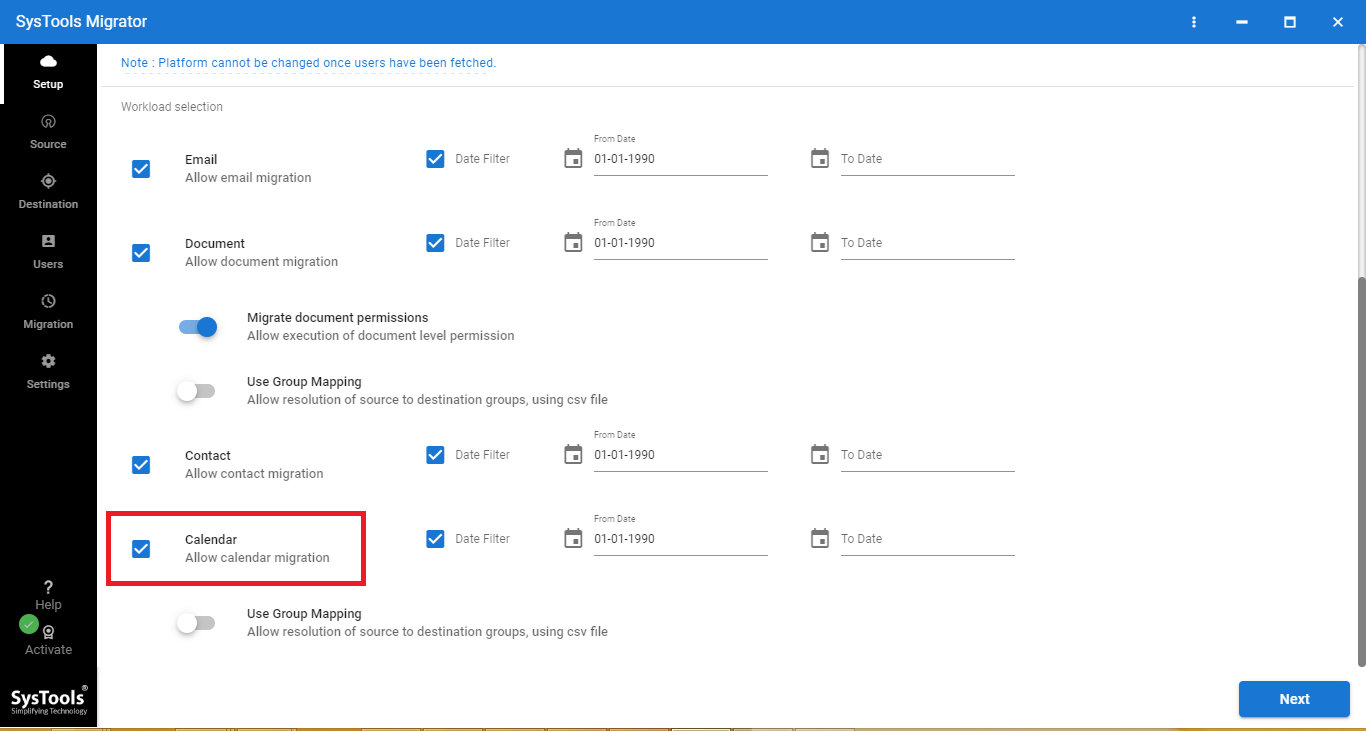The height and width of the screenshot is (731, 1366).
Task: Open Document From Date calendar icon
Action: point(573,242)
